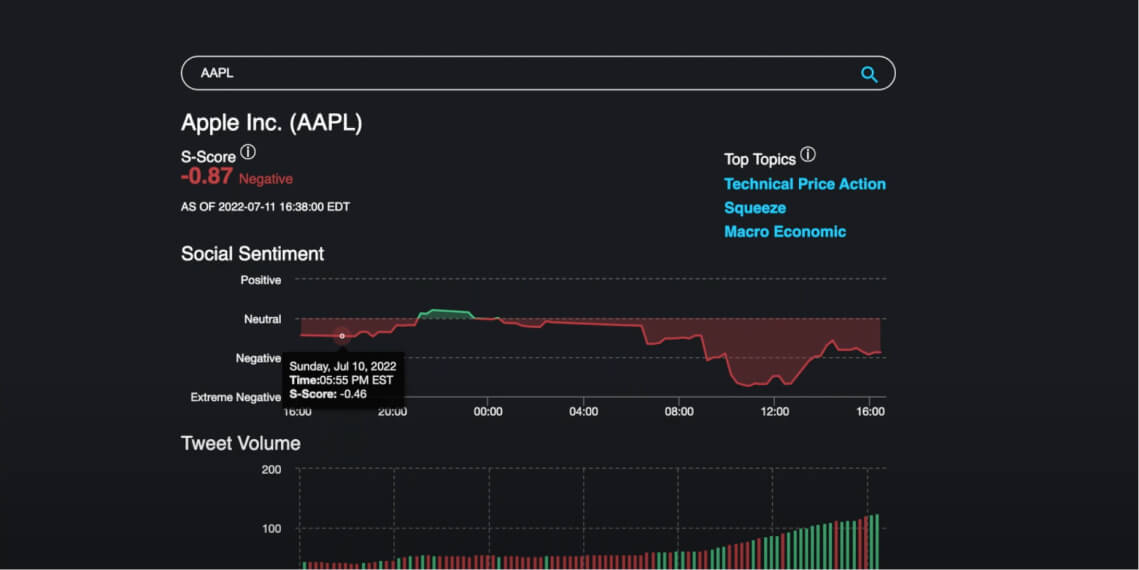This screenshot has width=1139, height=570.
Task: Click the AS OF 2022-07-11 timestamp
Action: pos(265,207)
